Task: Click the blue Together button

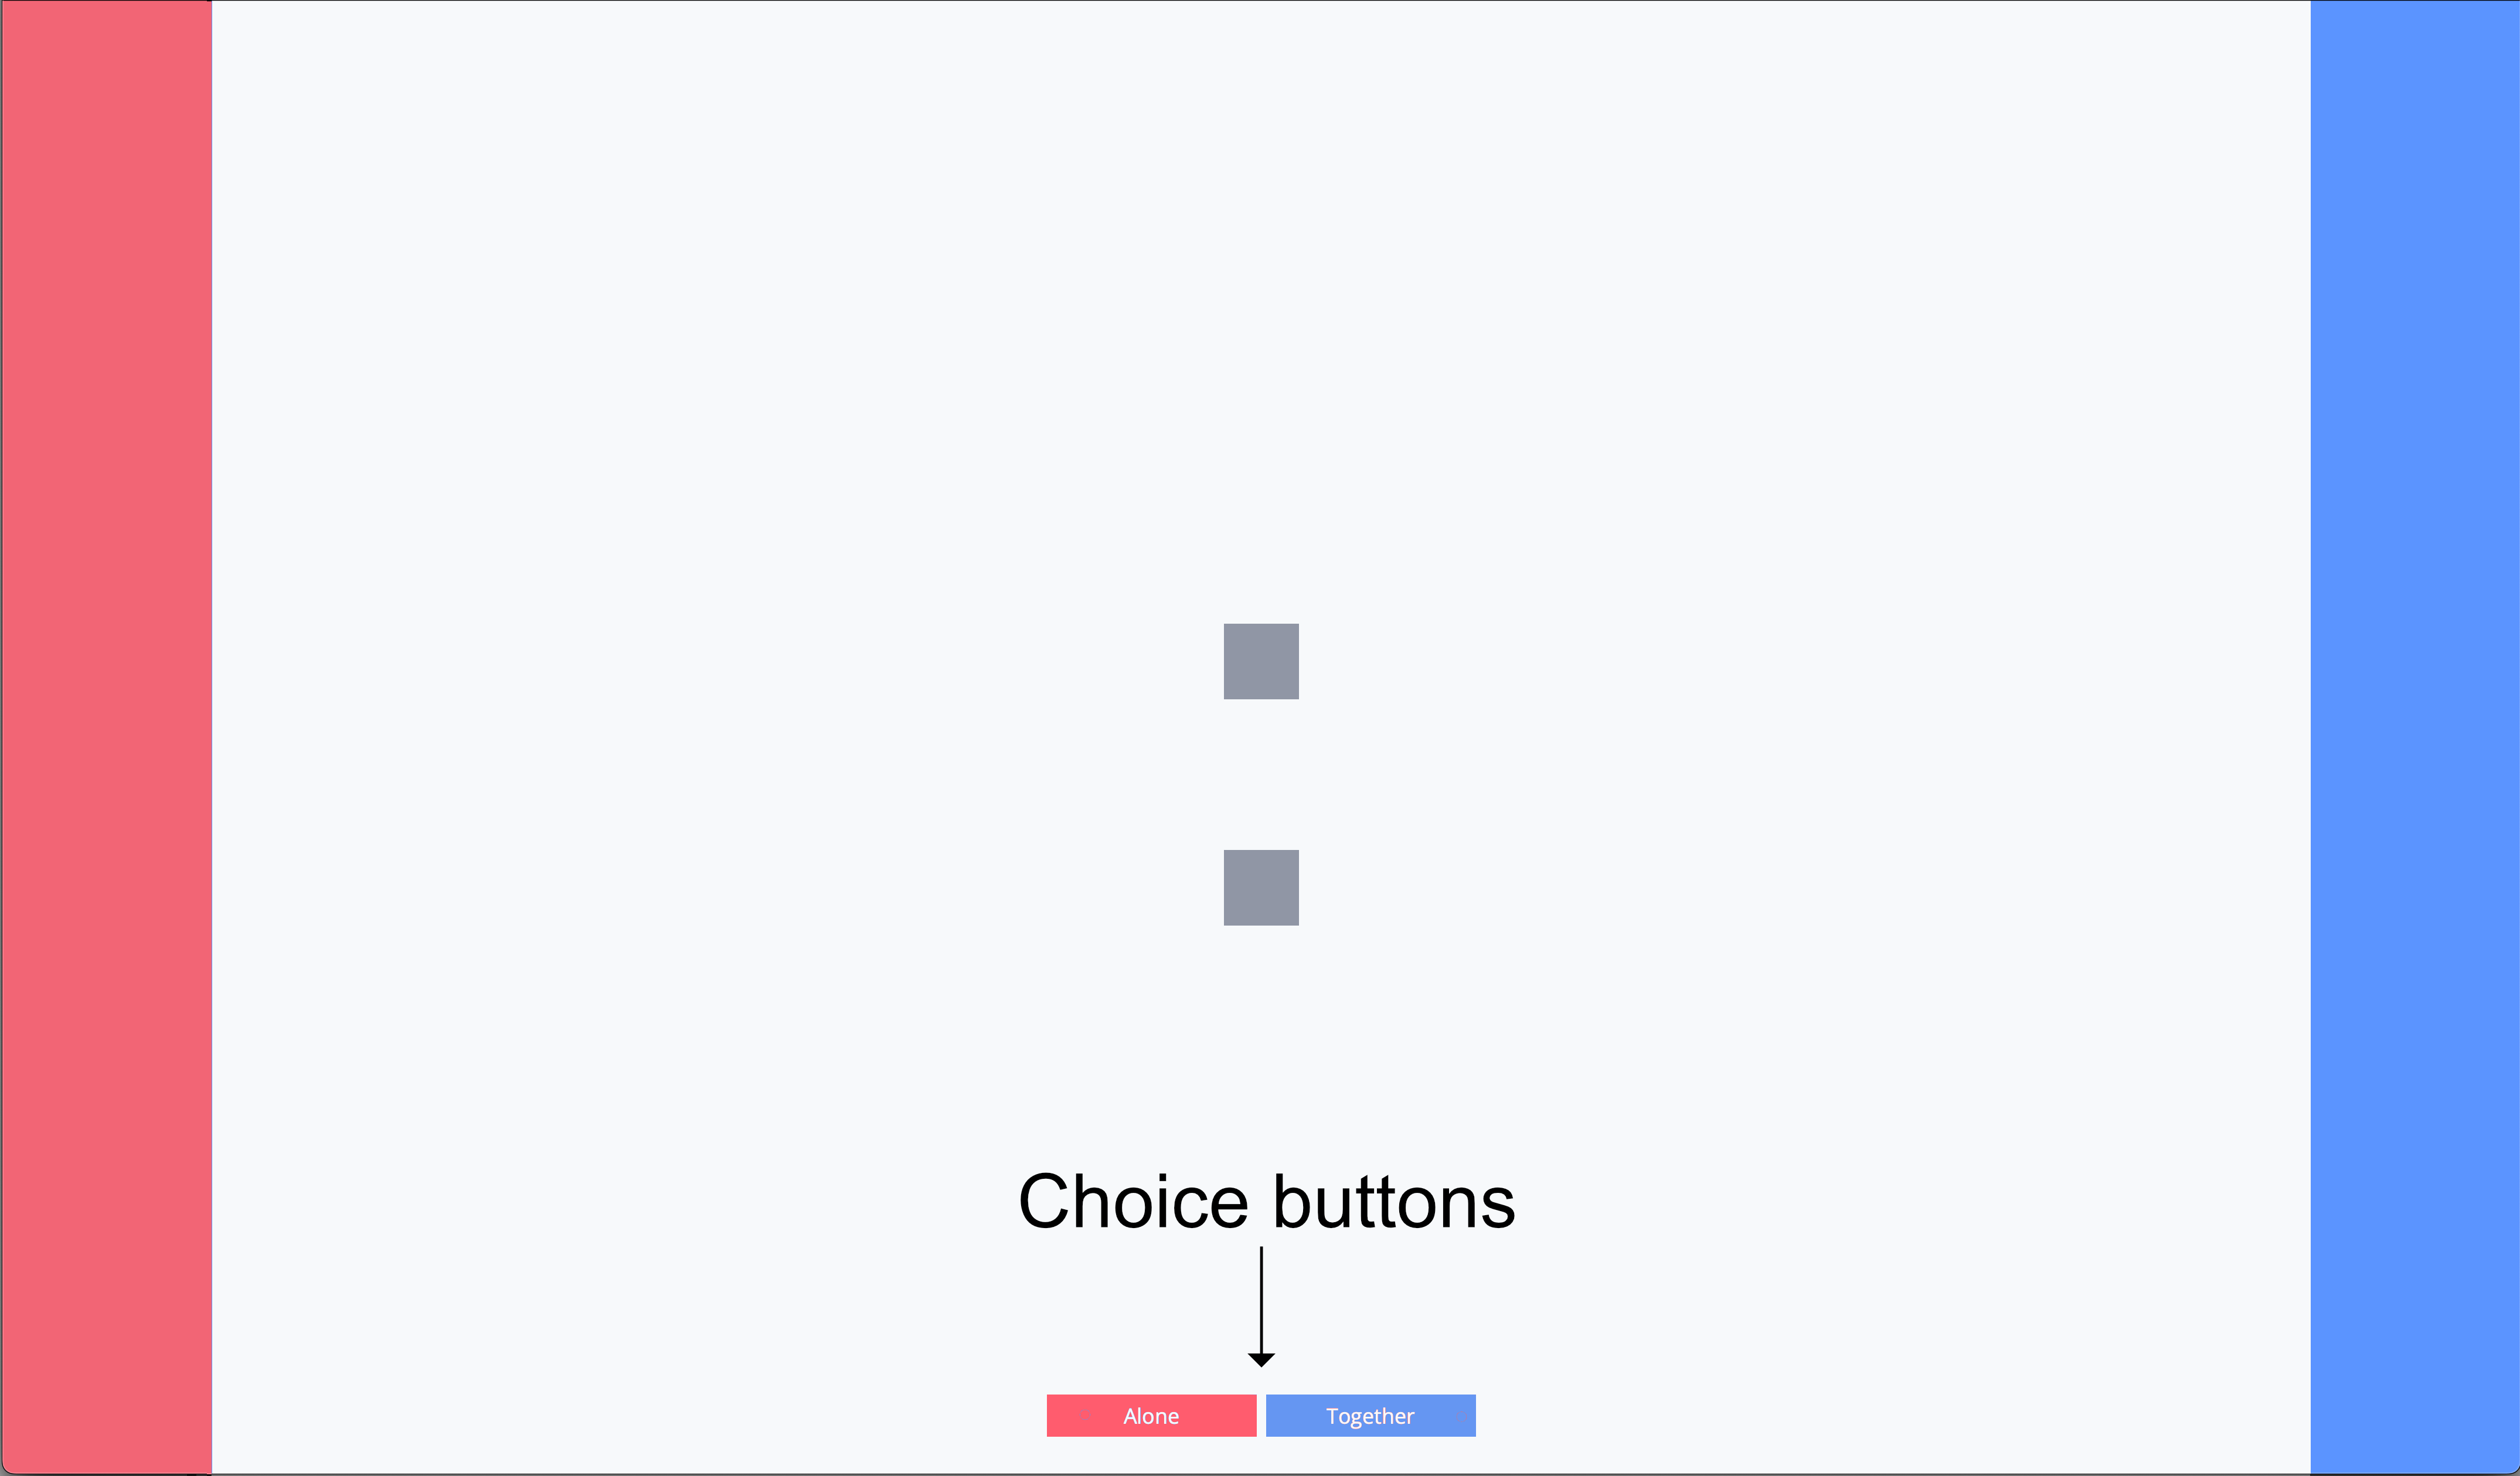Action: [x=1370, y=1415]
